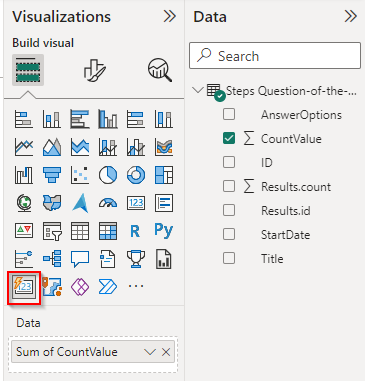Open Get more visuals ellipsis
Viewport: 365px width, 381px height.
[136, 286]
